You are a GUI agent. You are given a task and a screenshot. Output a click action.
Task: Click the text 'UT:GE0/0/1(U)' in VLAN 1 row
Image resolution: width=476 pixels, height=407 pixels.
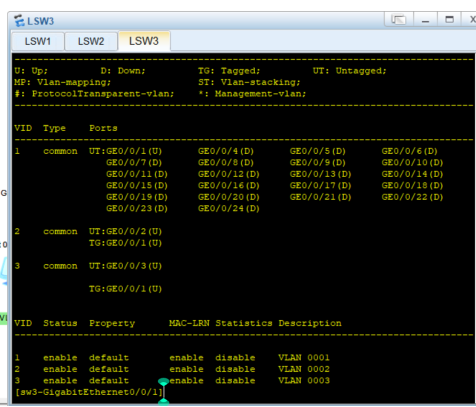point(125,151)
